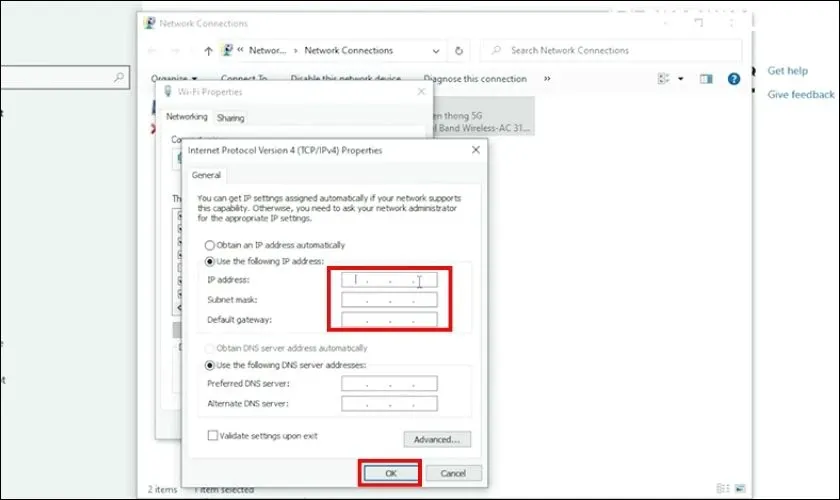The image size is (840, 500).
Task: Cancel the IPv4 Properties dialog
Action: tap(453, 473)
